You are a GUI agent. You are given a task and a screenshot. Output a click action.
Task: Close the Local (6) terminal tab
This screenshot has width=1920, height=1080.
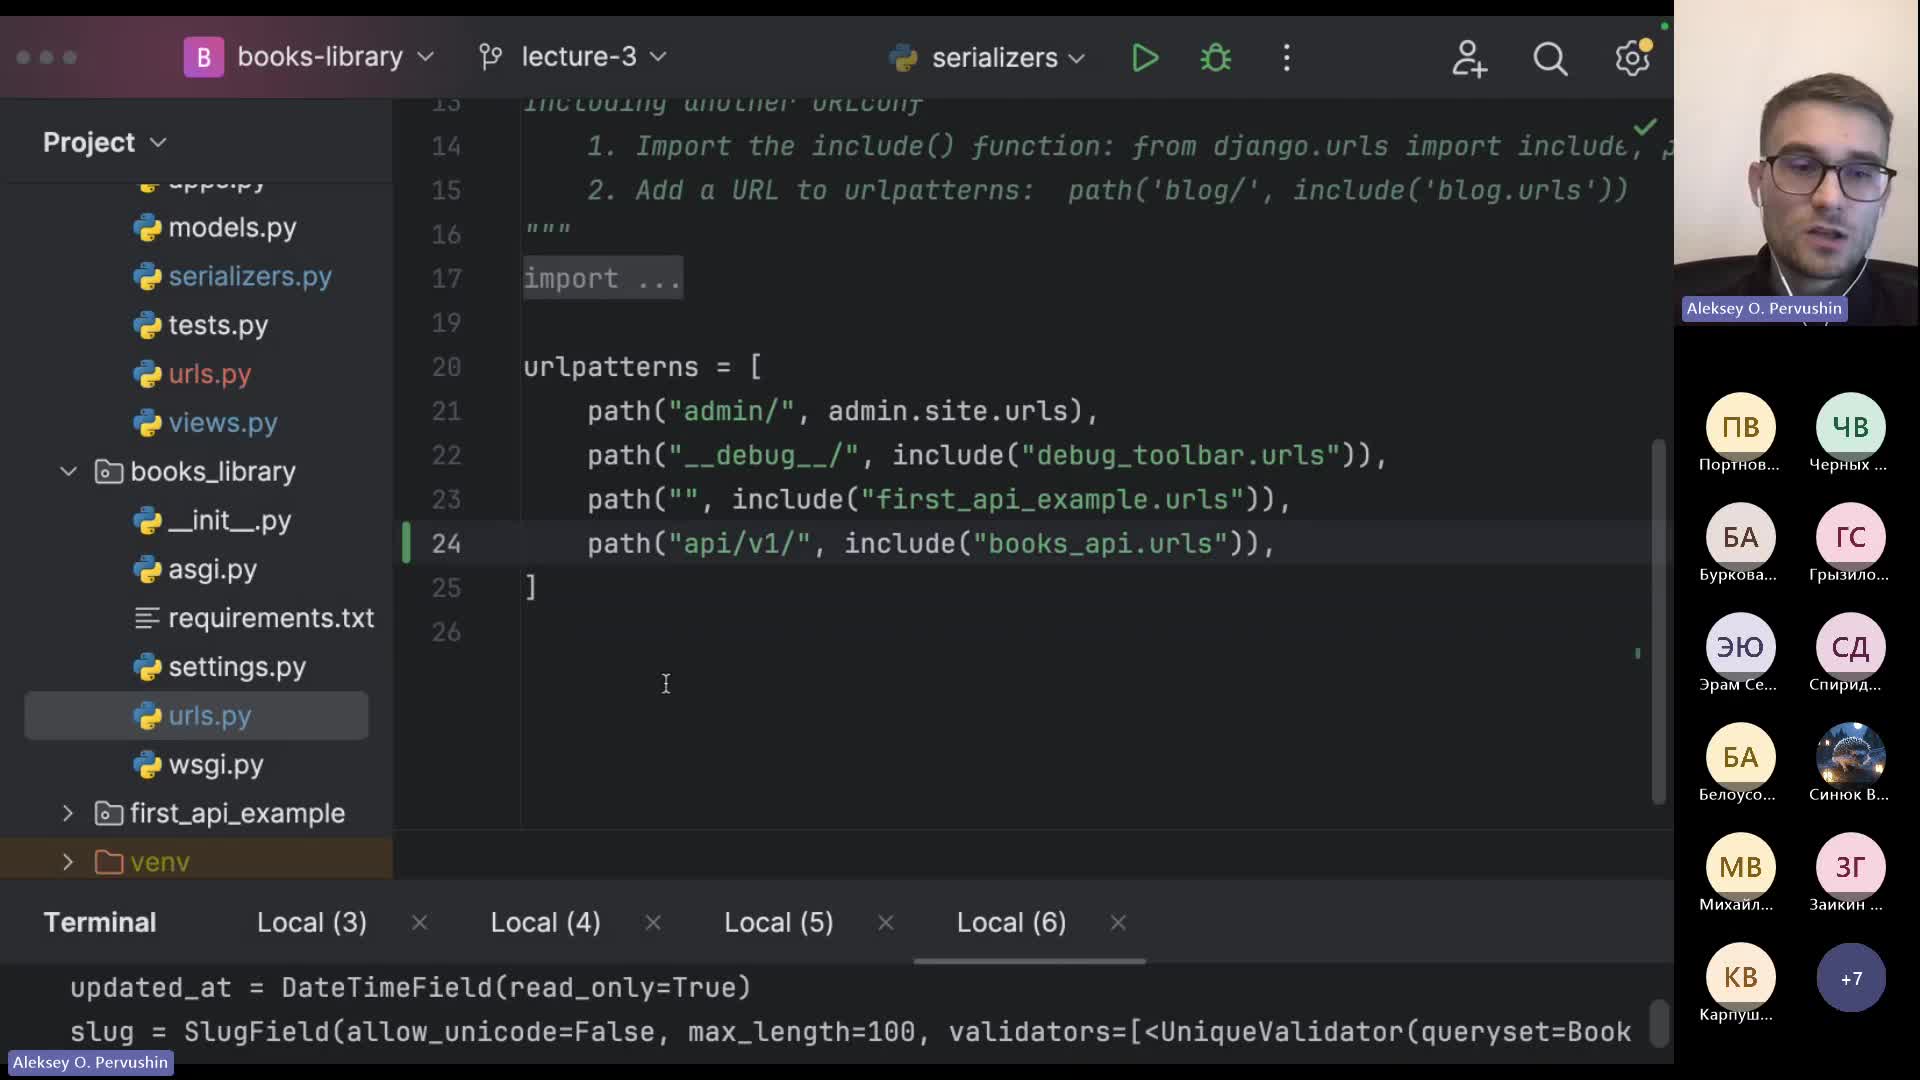(1118, 923)
